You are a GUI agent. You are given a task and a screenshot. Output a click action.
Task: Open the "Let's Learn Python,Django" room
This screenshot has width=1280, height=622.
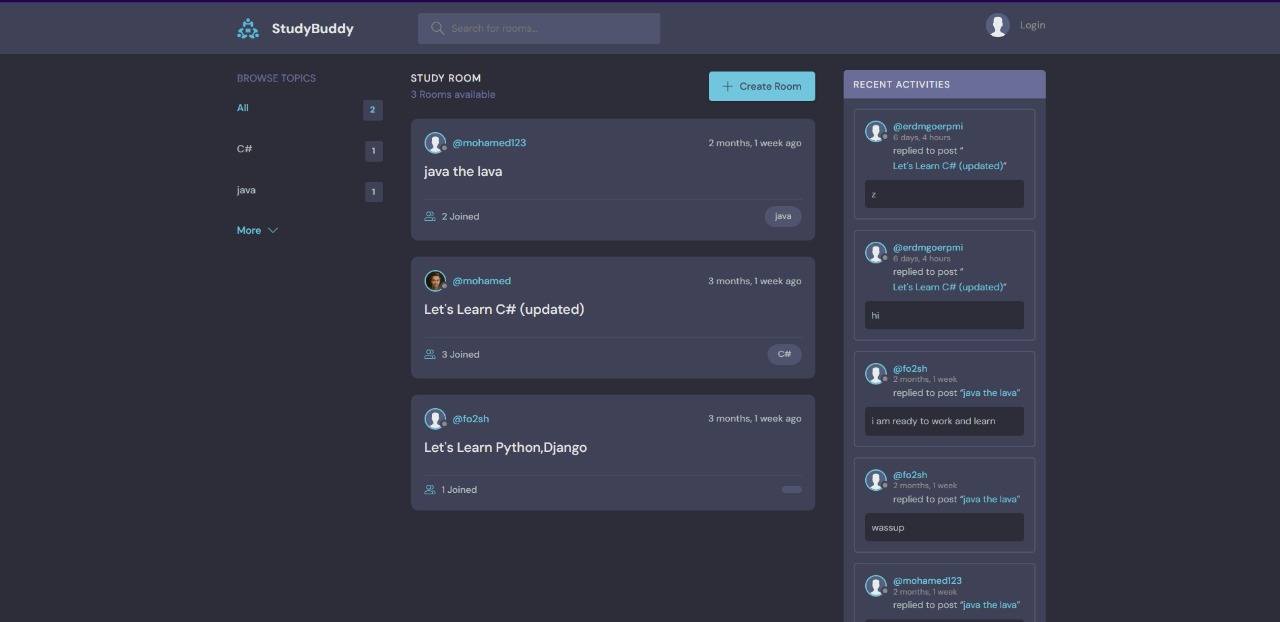pos(505,447)
